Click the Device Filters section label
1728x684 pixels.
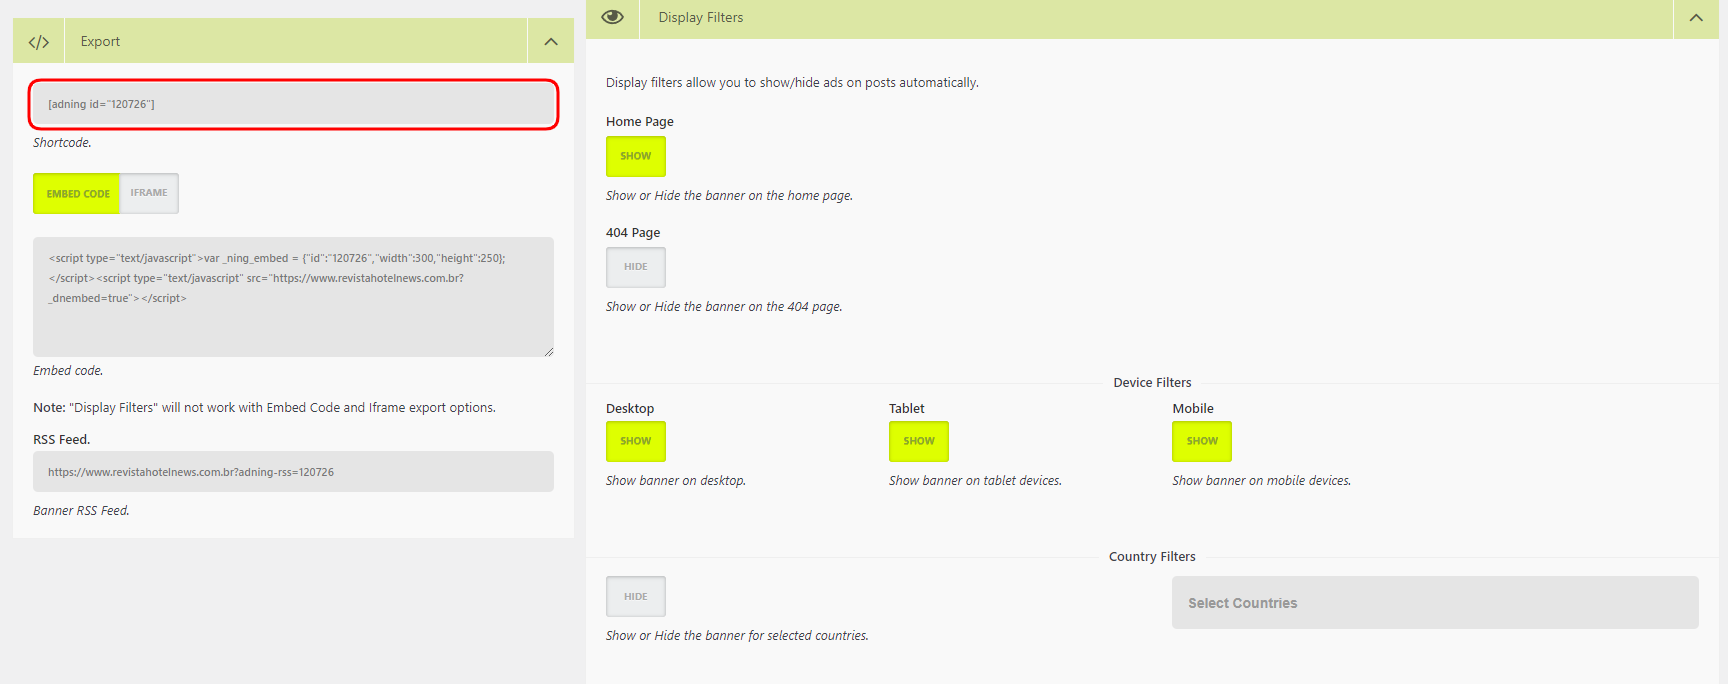[x=1152, y=383]
